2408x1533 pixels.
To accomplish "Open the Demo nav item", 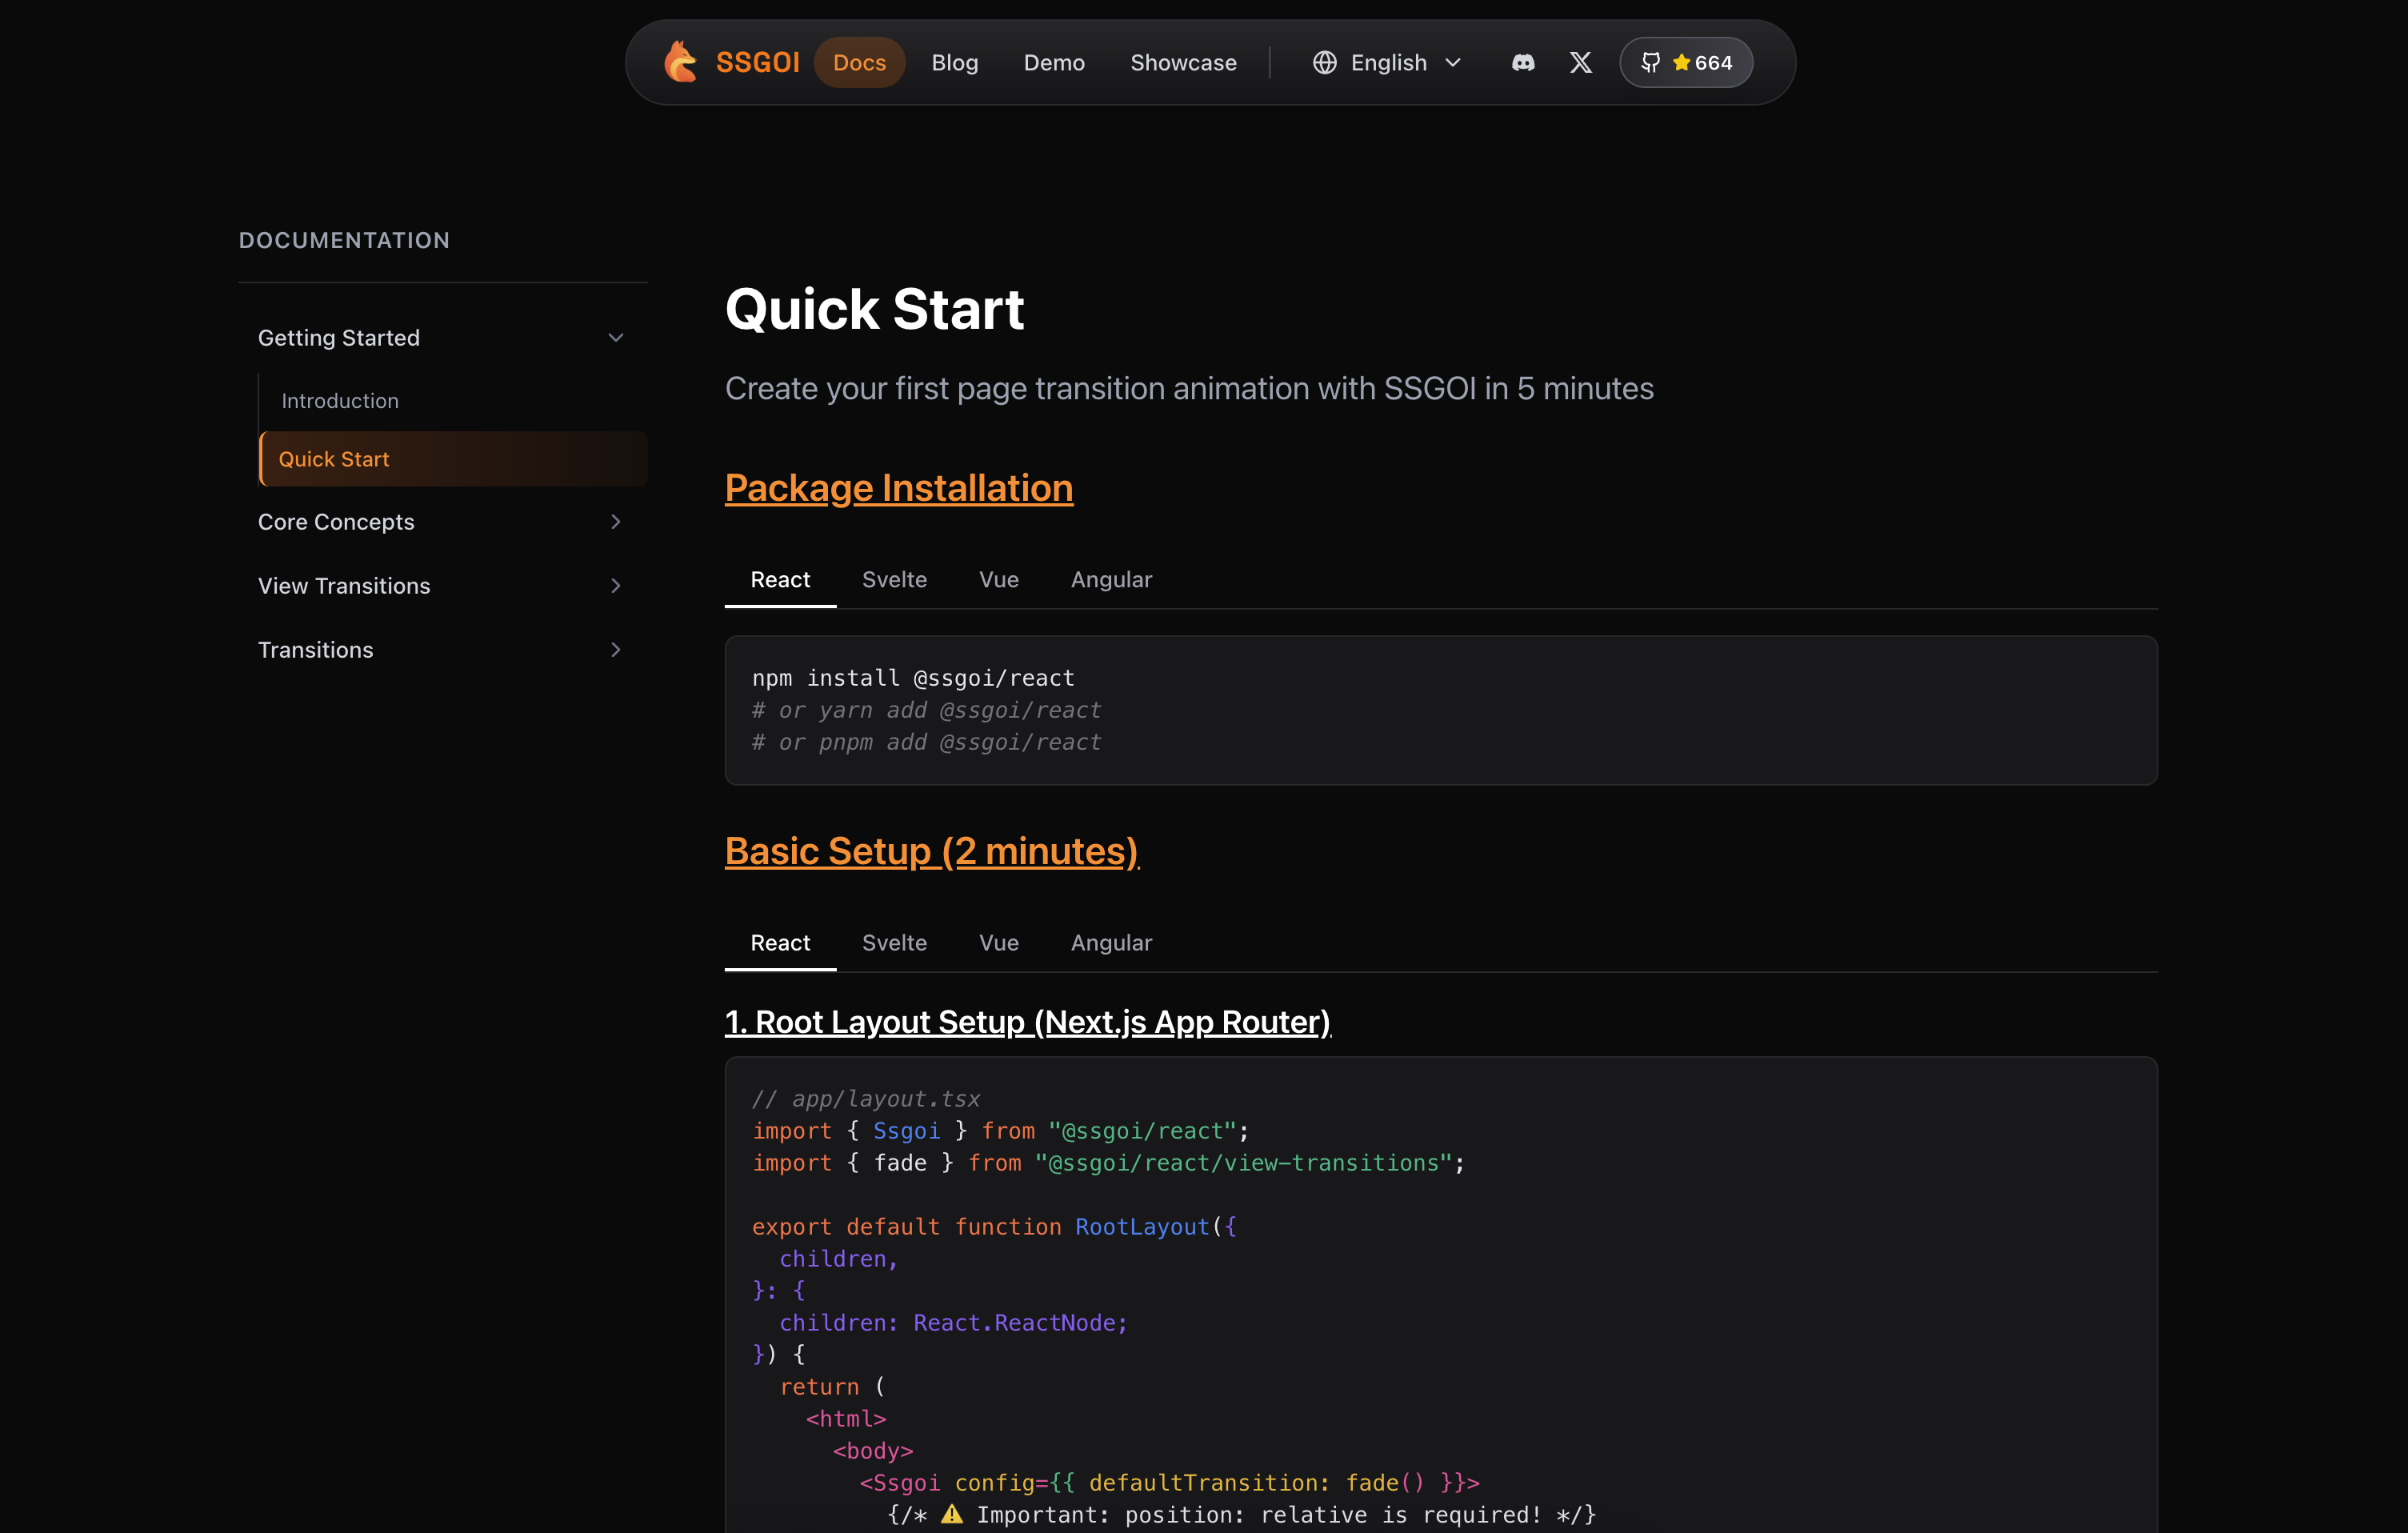I will click(x=1053, y=62).
